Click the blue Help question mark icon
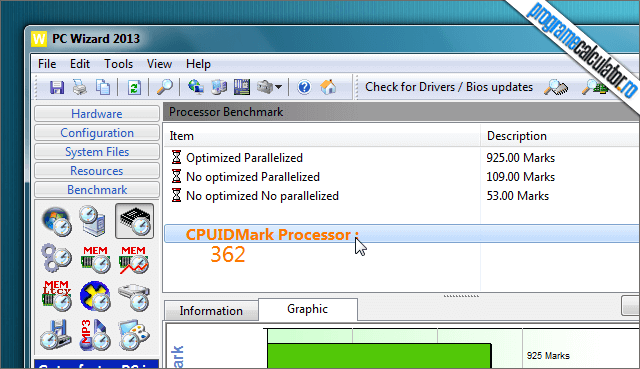The image size is (640, 369). 304,87
